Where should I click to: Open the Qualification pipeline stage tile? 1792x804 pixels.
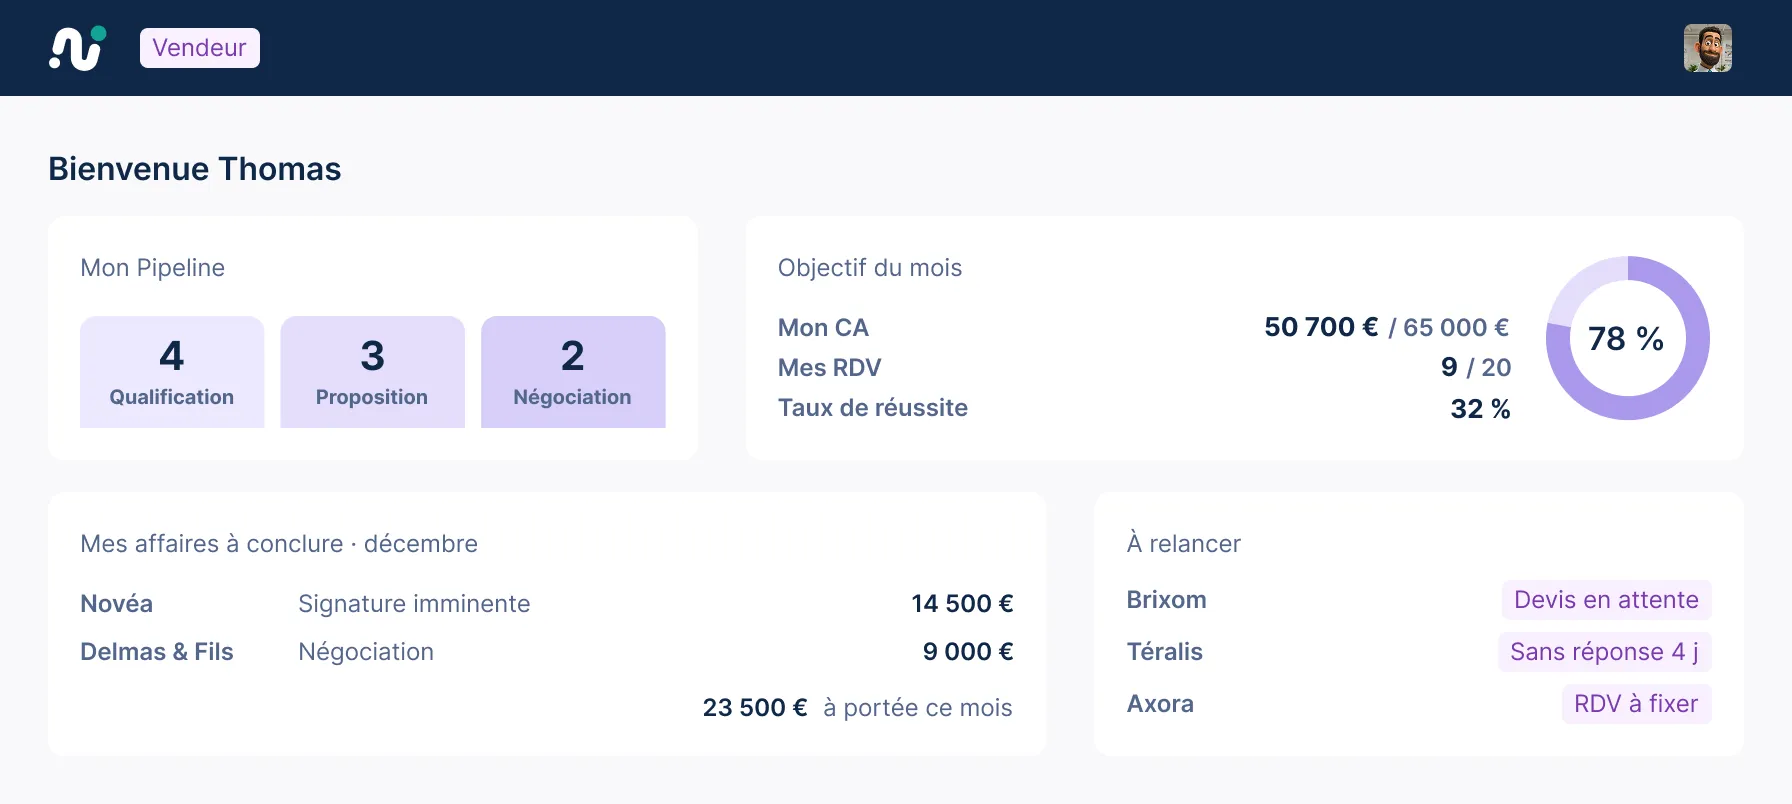[x=172, y=372]
